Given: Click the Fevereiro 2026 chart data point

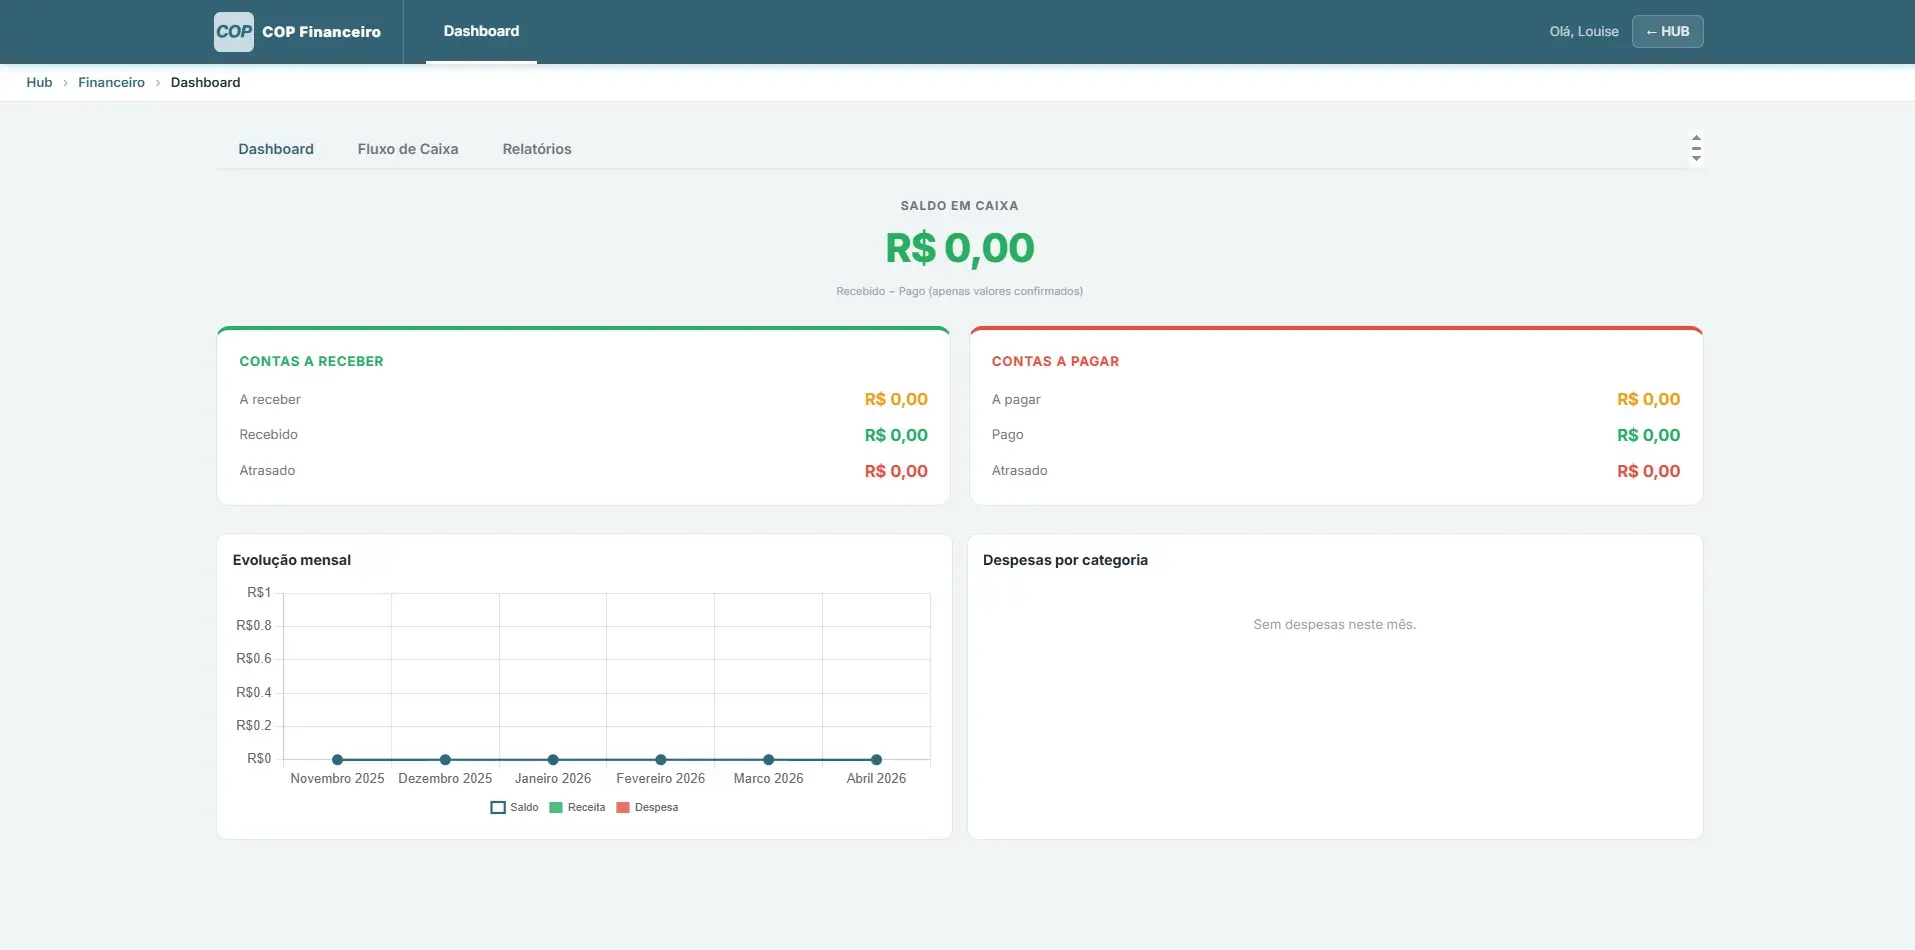Looking at the screenshot, I should pyautogui.click(x=661, y=760).
